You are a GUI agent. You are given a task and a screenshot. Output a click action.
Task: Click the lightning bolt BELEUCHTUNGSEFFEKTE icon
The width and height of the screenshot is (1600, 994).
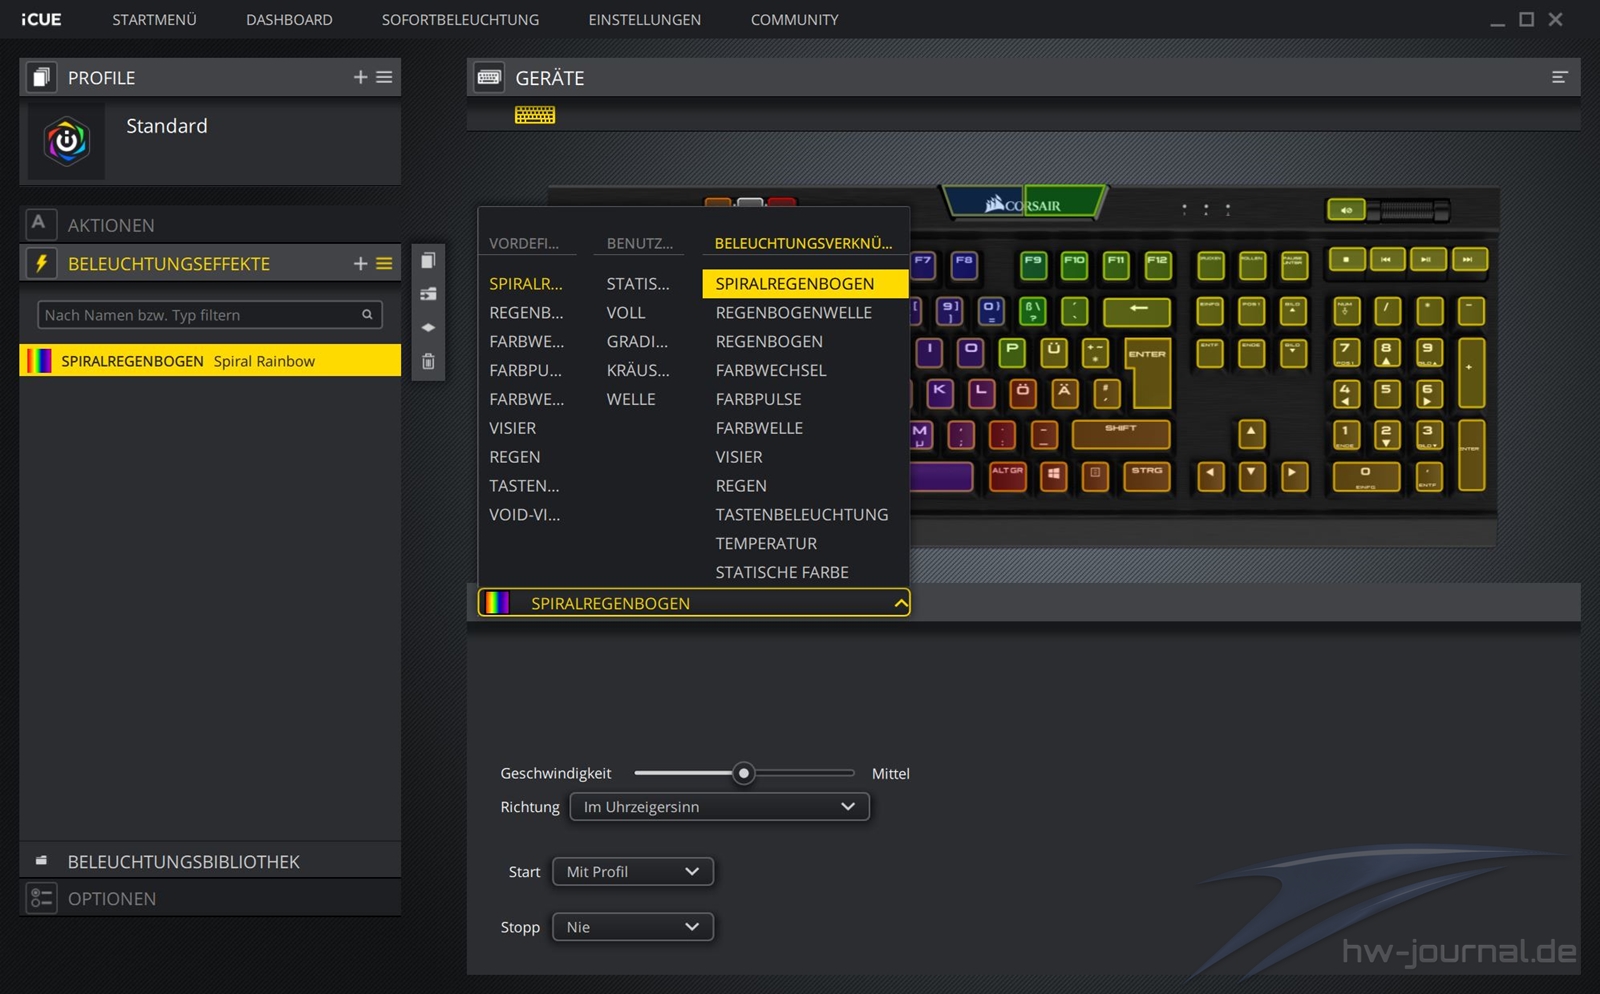41,263
